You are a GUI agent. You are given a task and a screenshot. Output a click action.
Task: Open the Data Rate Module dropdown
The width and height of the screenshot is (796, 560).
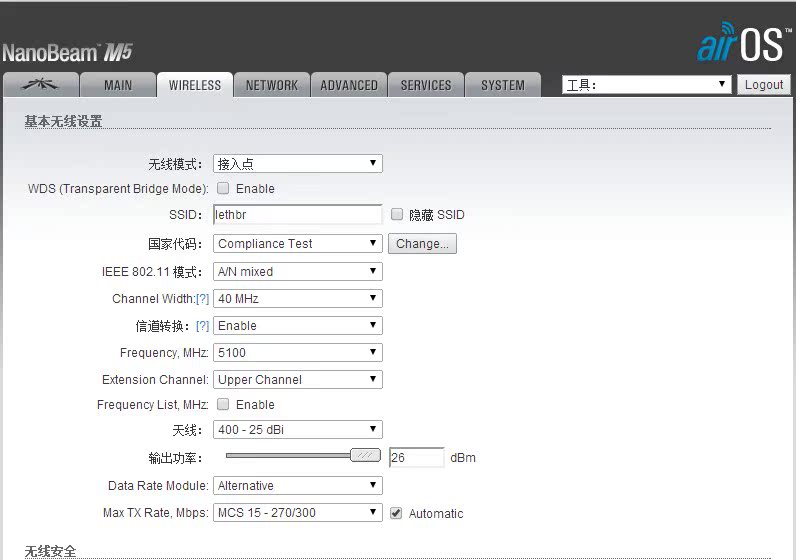point(297,485)
